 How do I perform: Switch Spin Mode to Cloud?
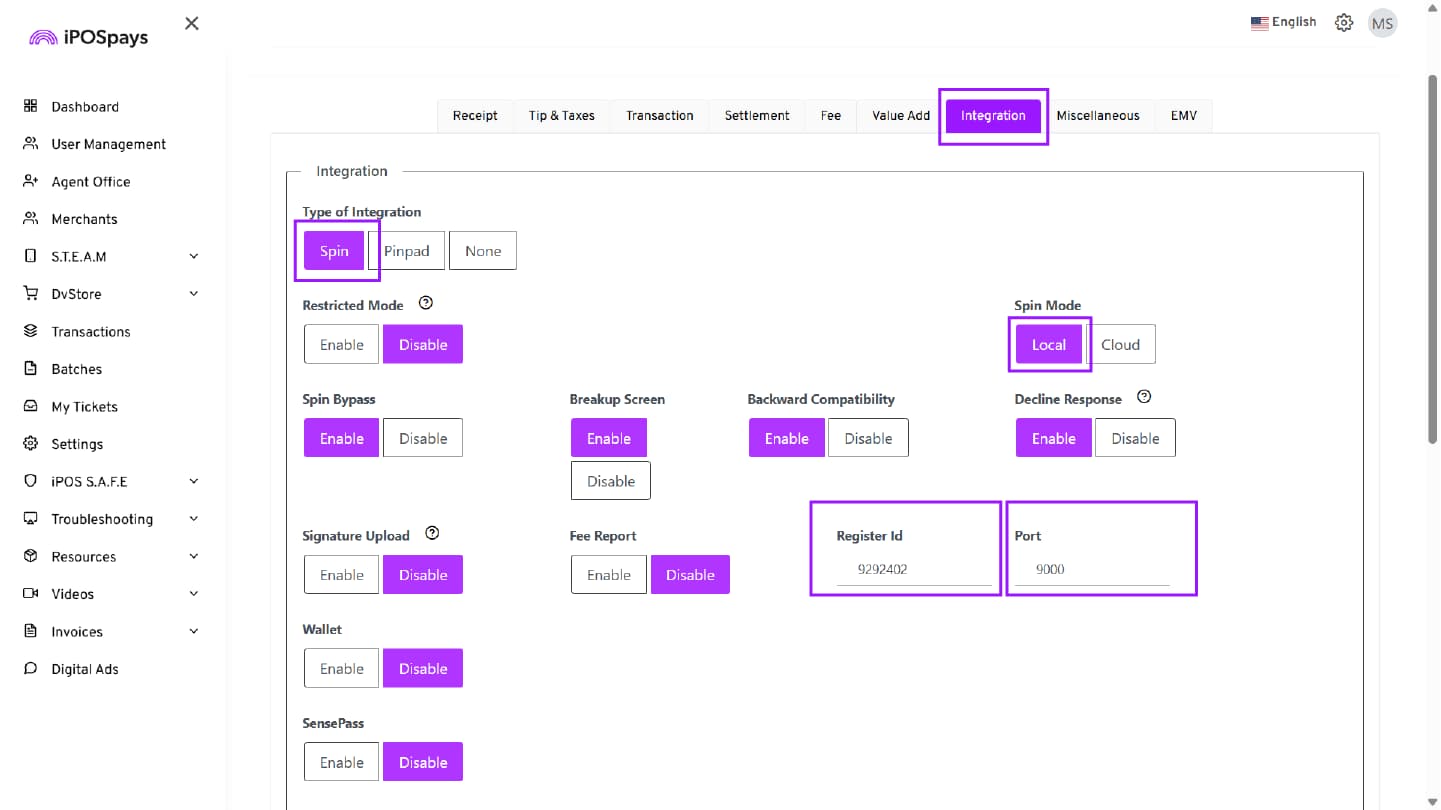[1120, 344]
